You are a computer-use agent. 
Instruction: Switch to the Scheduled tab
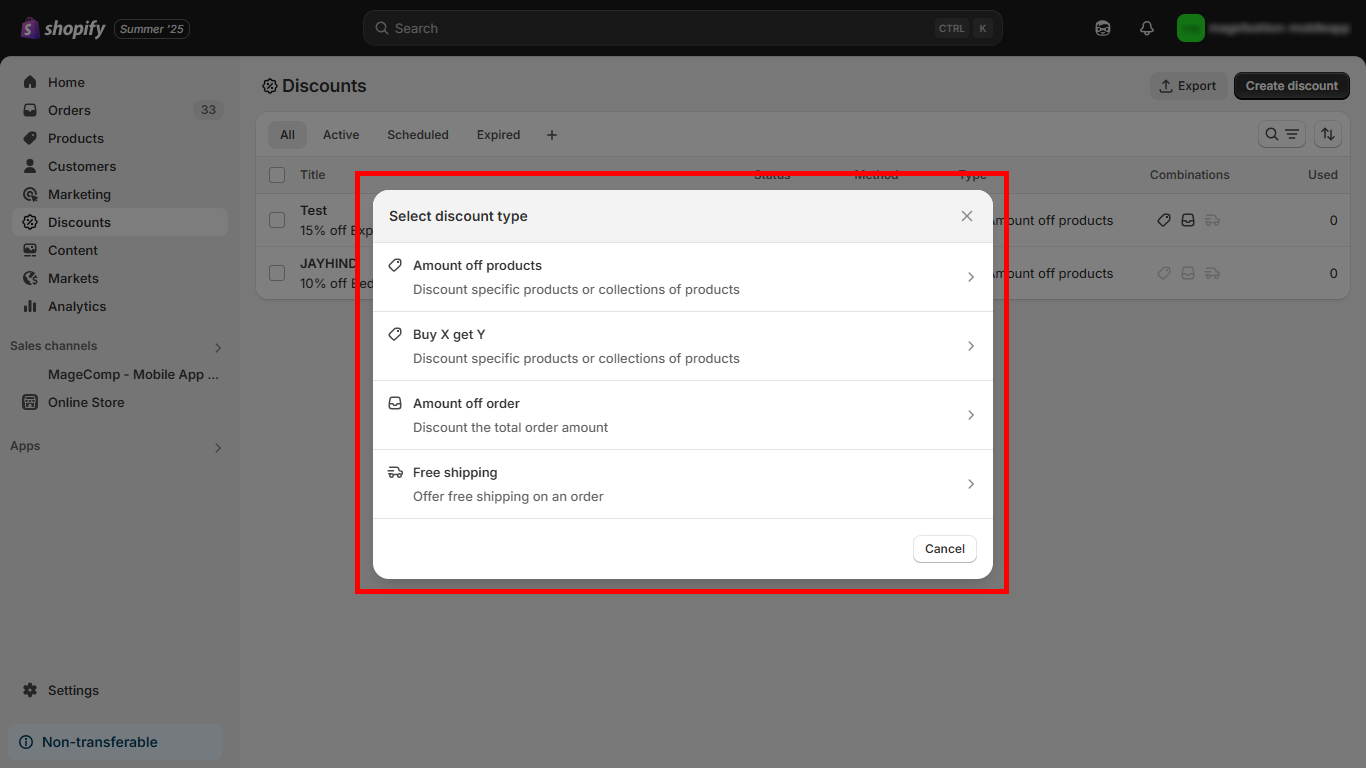[417, 135]
